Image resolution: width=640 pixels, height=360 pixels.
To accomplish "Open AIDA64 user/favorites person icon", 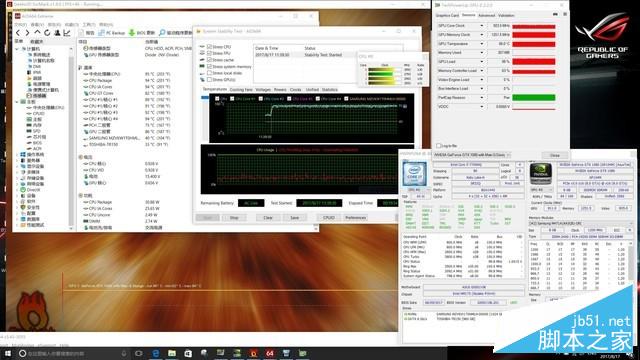I will pyautogui.click(x=57, y=33).
